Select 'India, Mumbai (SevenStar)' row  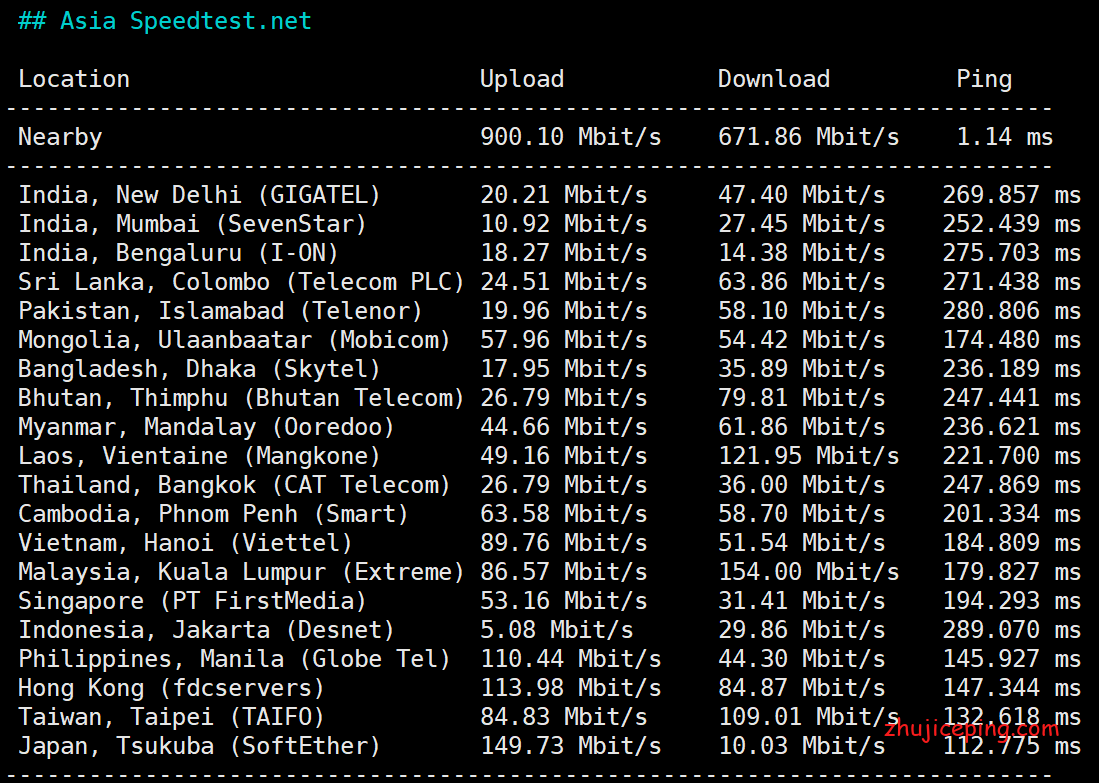[x=550, y=224]
